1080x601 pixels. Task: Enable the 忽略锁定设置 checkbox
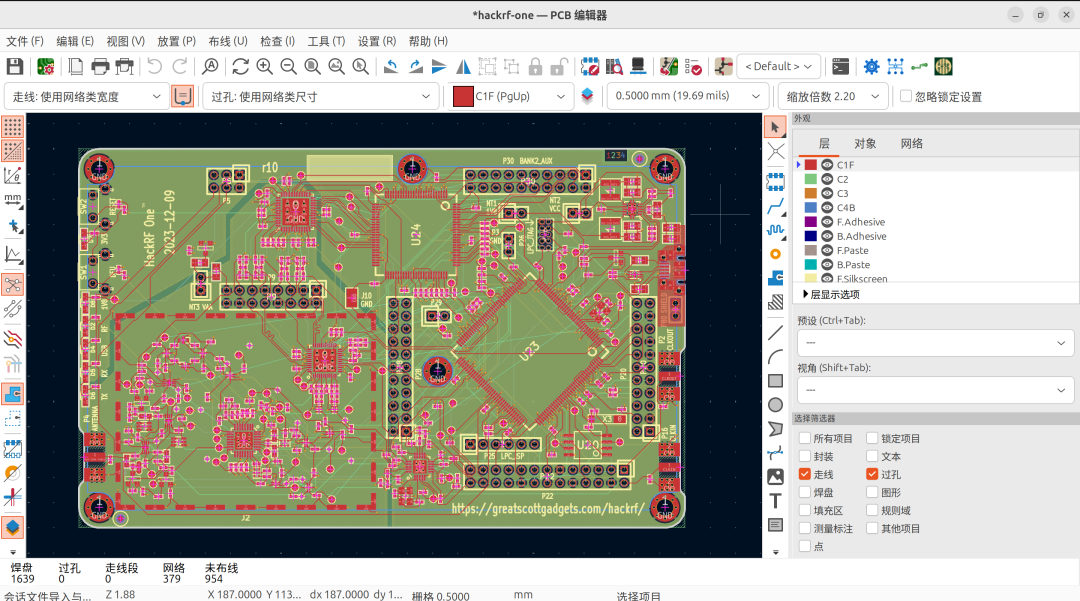[906, 96]
